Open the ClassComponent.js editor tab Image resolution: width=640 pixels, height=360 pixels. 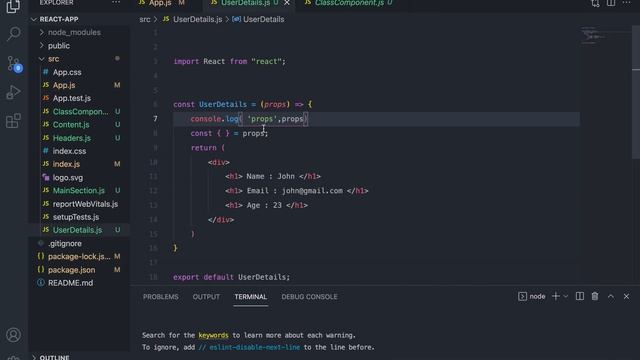point(349,3)
